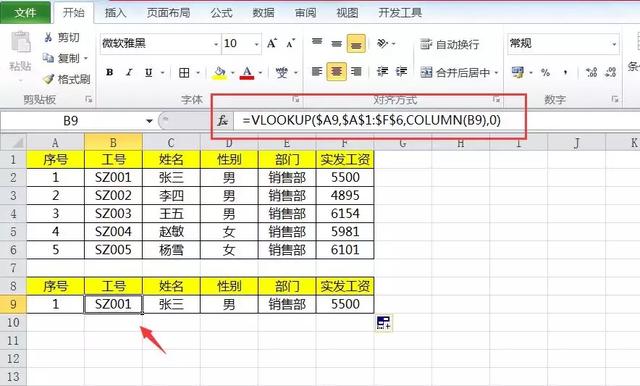Toggle center horizontal alignment
This screenshot has width=640, height=386.
tap(336, 72)
